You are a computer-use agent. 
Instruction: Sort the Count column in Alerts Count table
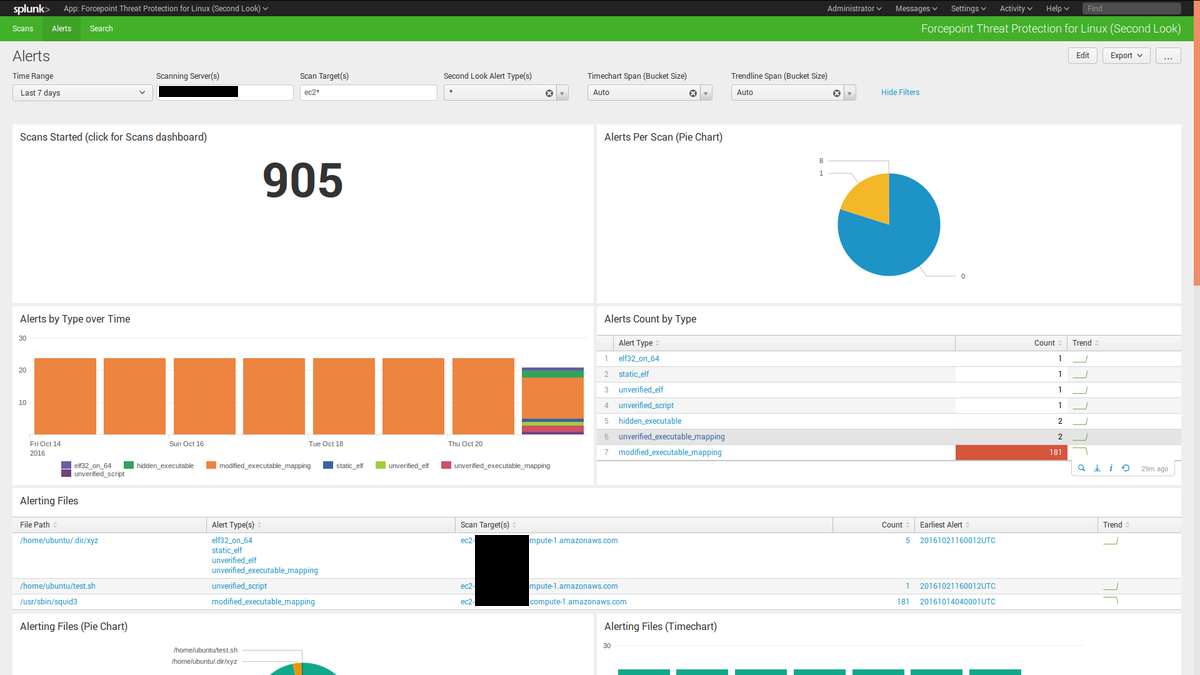[x=1046, y=342]
